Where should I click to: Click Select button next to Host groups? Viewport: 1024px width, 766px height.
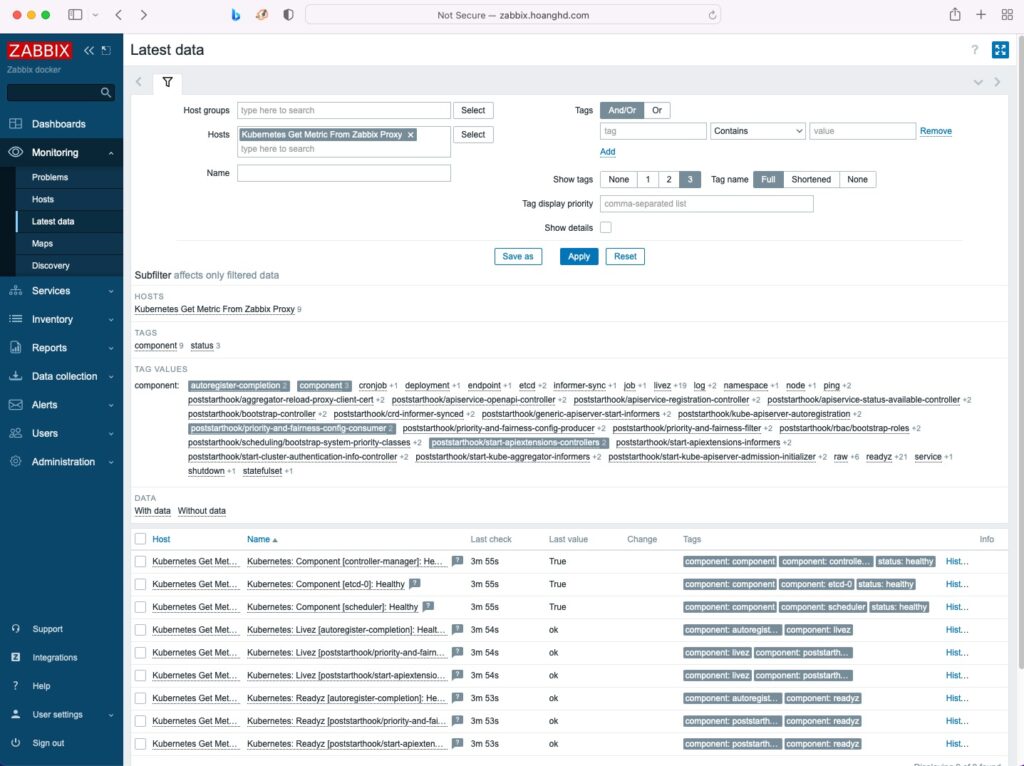[473, 110]
